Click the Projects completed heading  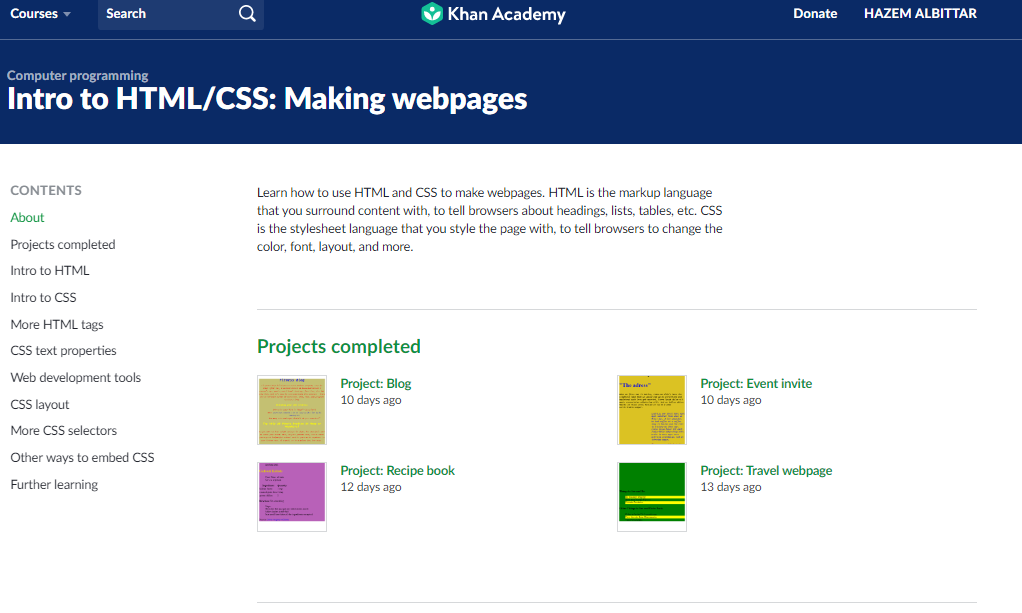338,346
